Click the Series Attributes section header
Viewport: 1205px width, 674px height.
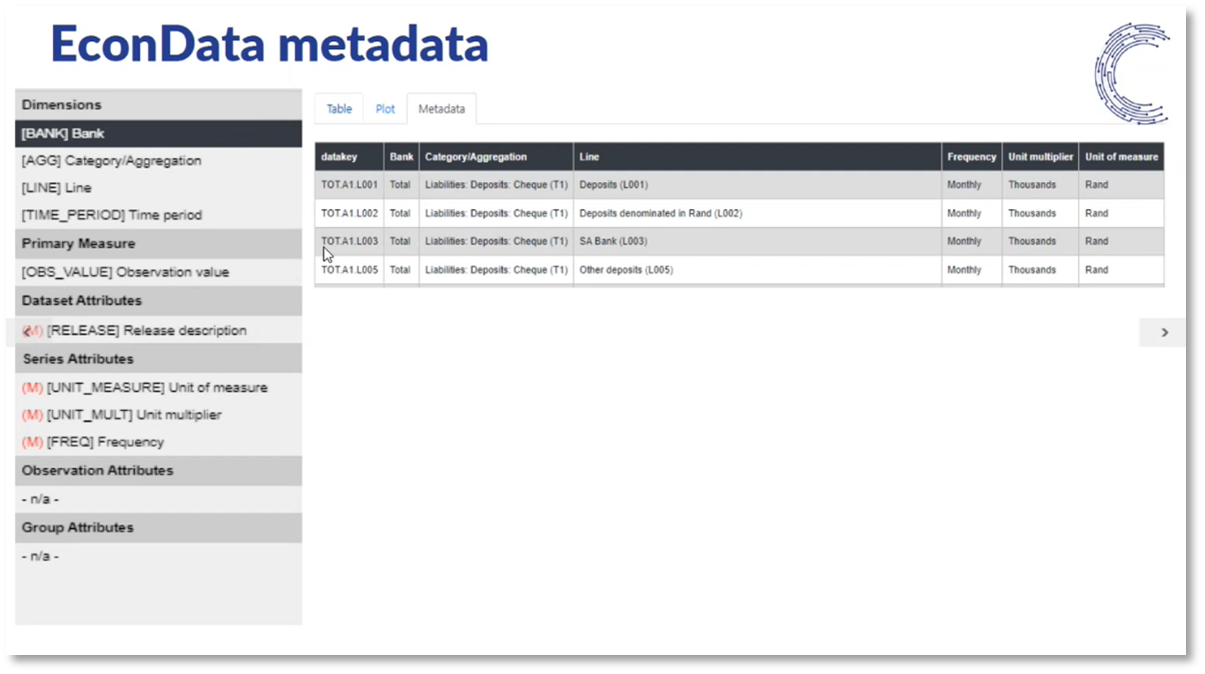pos(158,359)
